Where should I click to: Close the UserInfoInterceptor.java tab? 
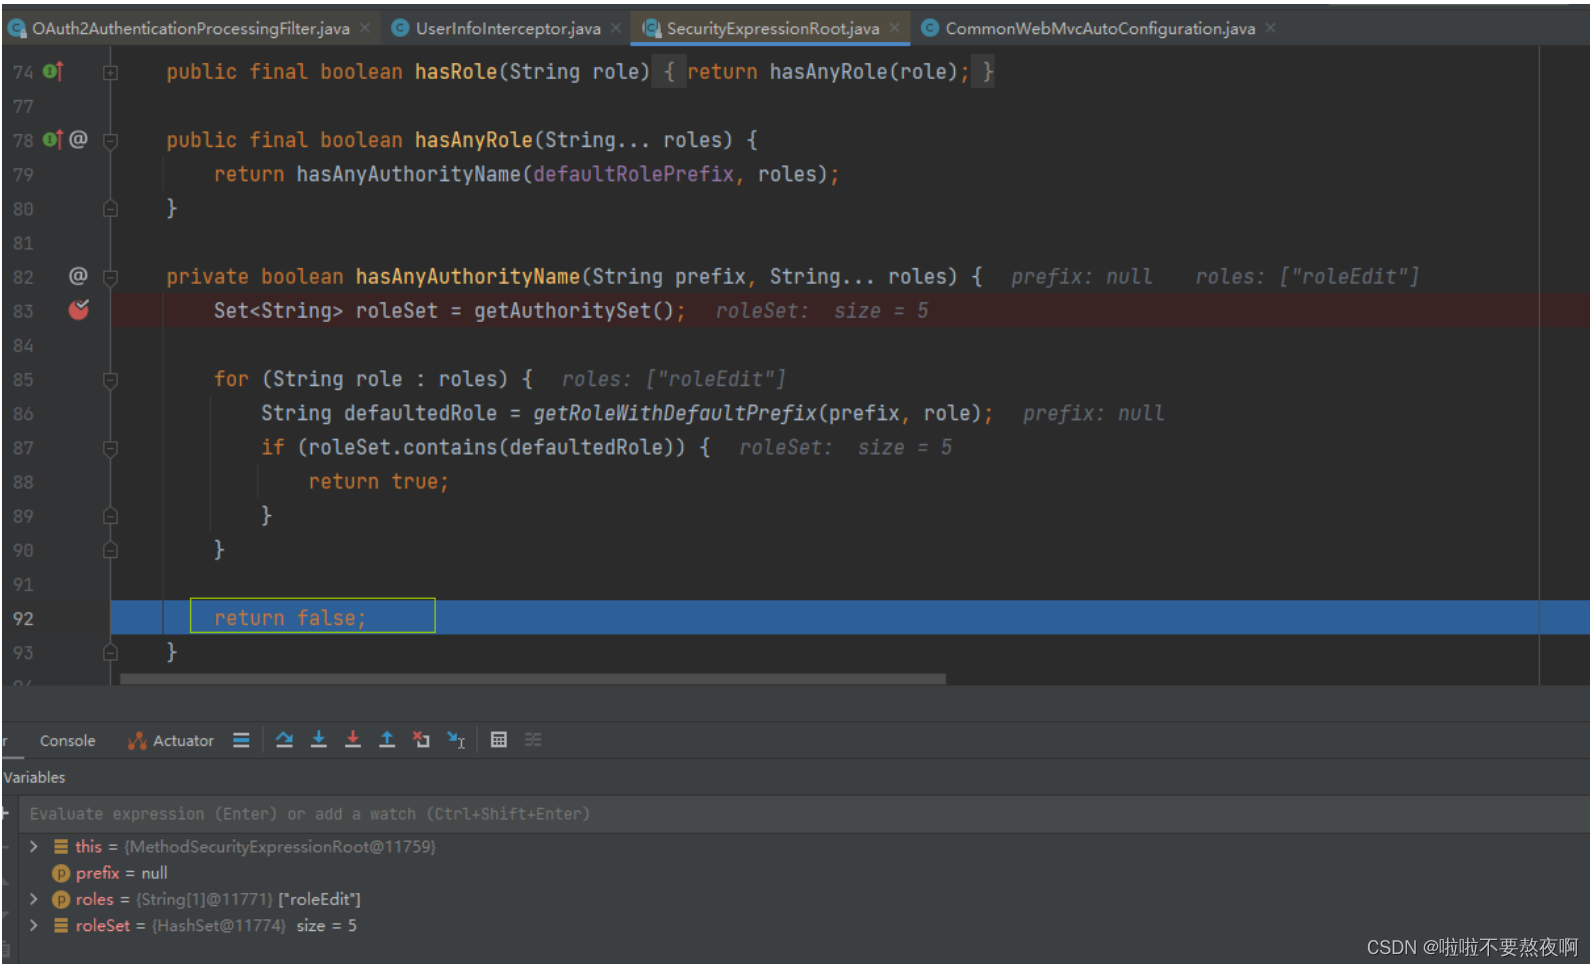(616, 28)
